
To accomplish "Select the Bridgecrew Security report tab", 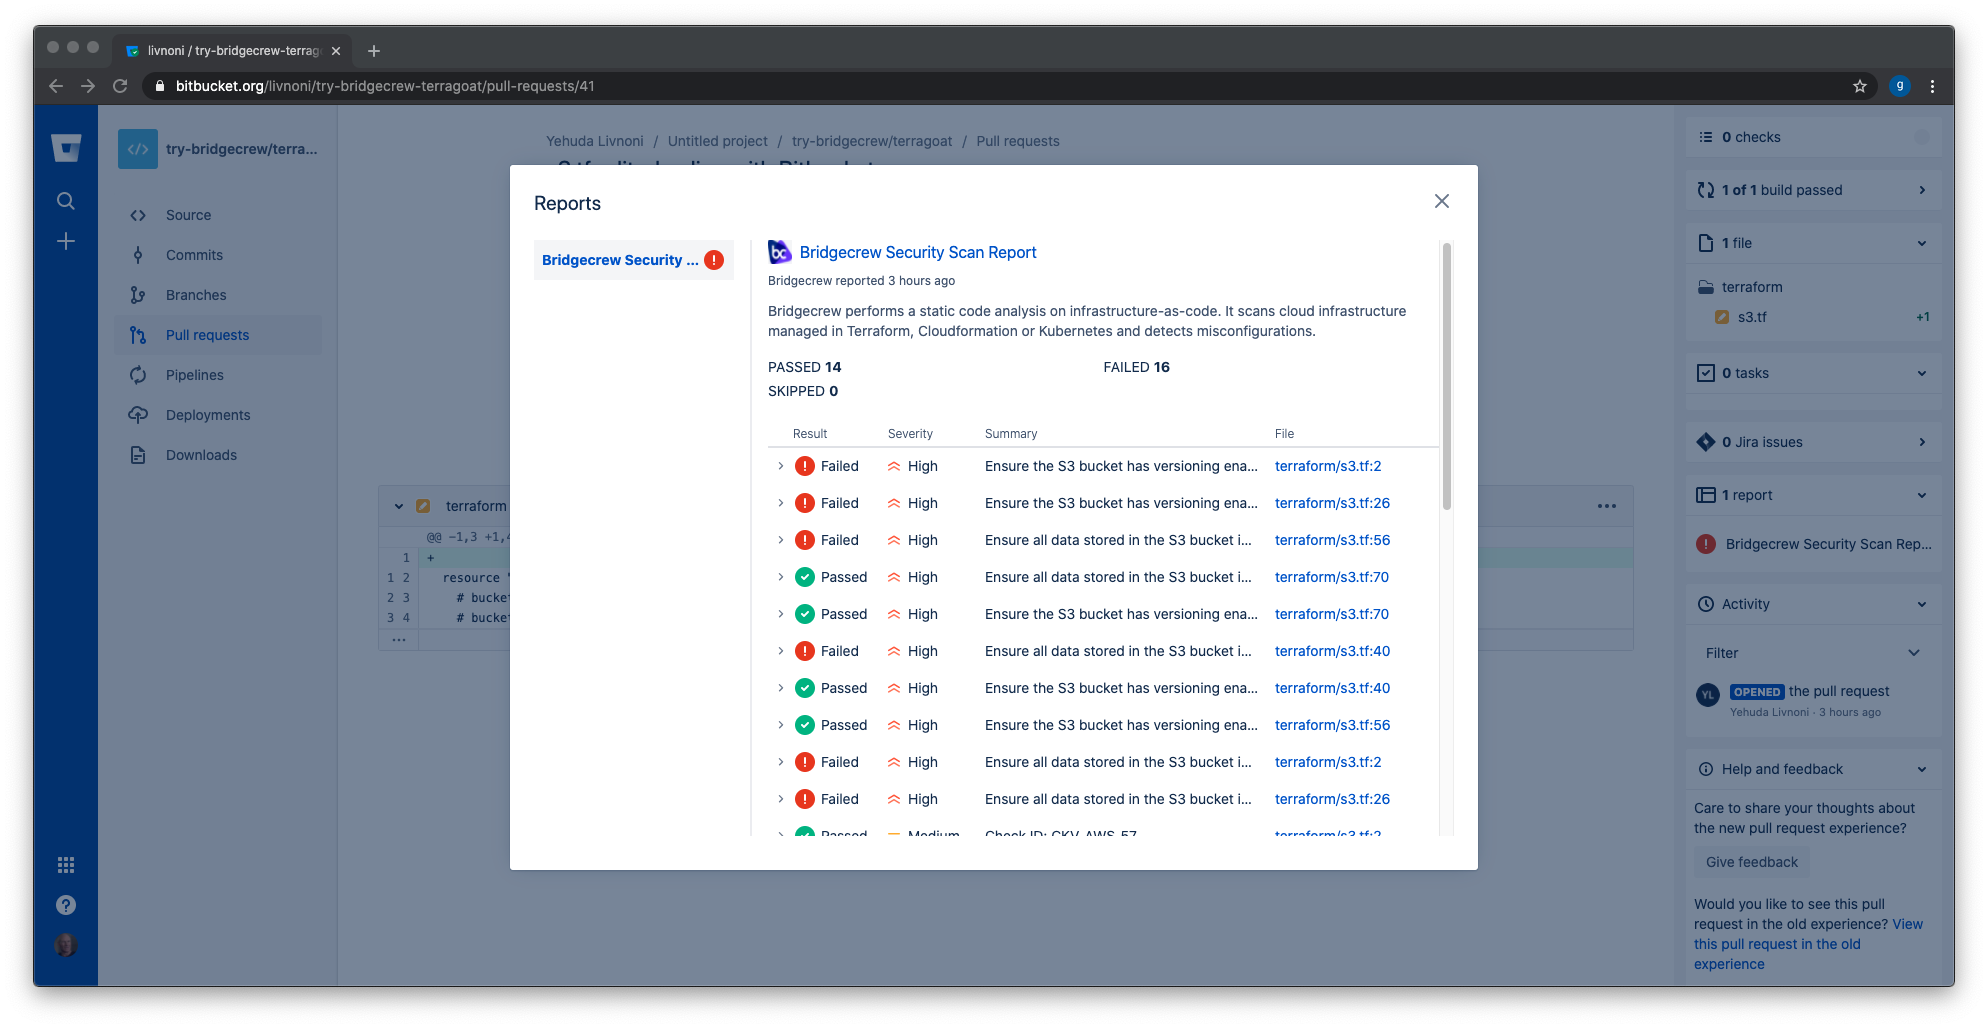I will [x=634, y=260].
